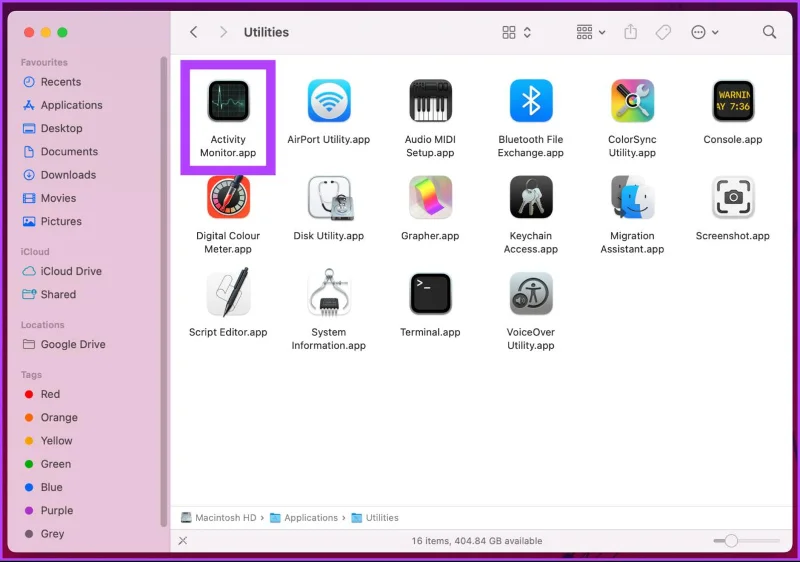Open the search magnifier
This screenshot has width=800, height=562.
click(769, 32)
